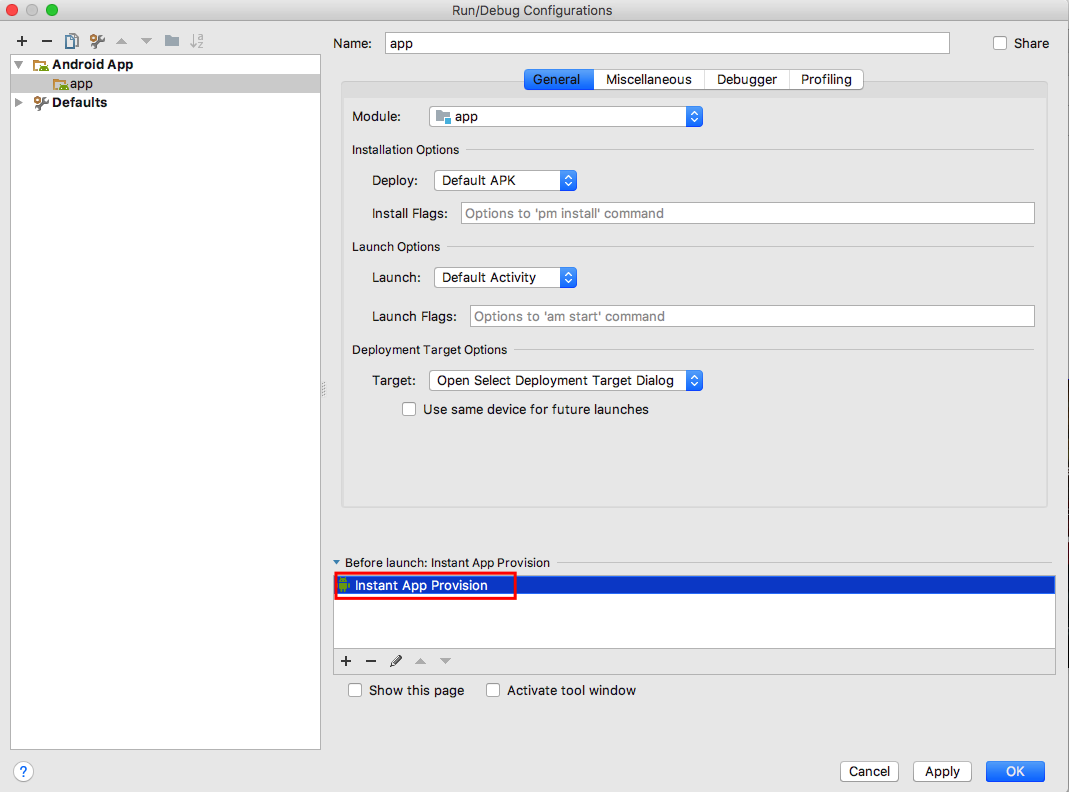Edit the selected before launch task
Viewport: 1069px width, 792px height.
pyautogui.click(x=395, y=661)
